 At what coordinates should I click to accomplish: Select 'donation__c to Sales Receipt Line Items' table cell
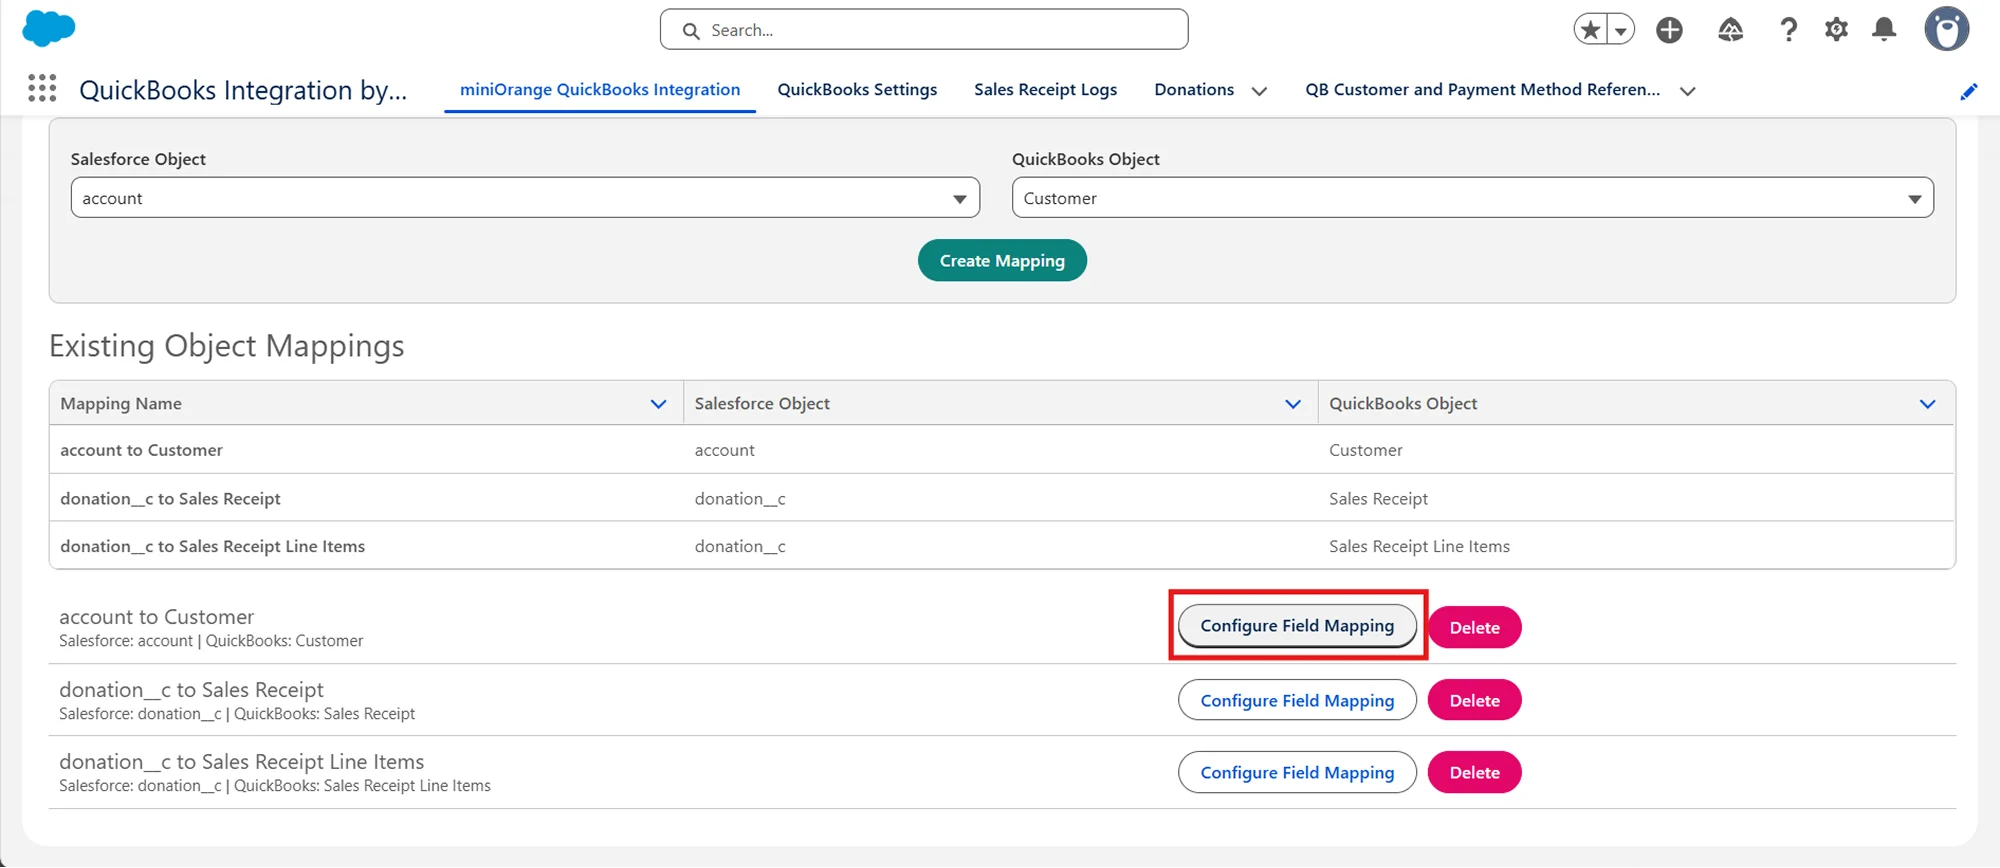click(212, 546)
